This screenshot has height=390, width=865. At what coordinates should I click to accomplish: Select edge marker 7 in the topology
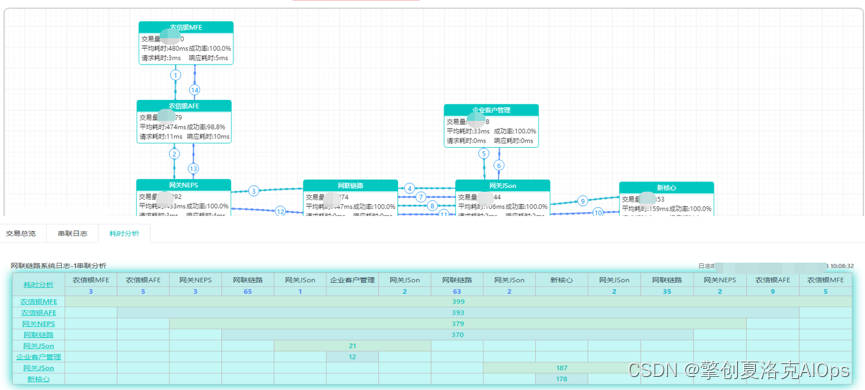pos(420,197)
